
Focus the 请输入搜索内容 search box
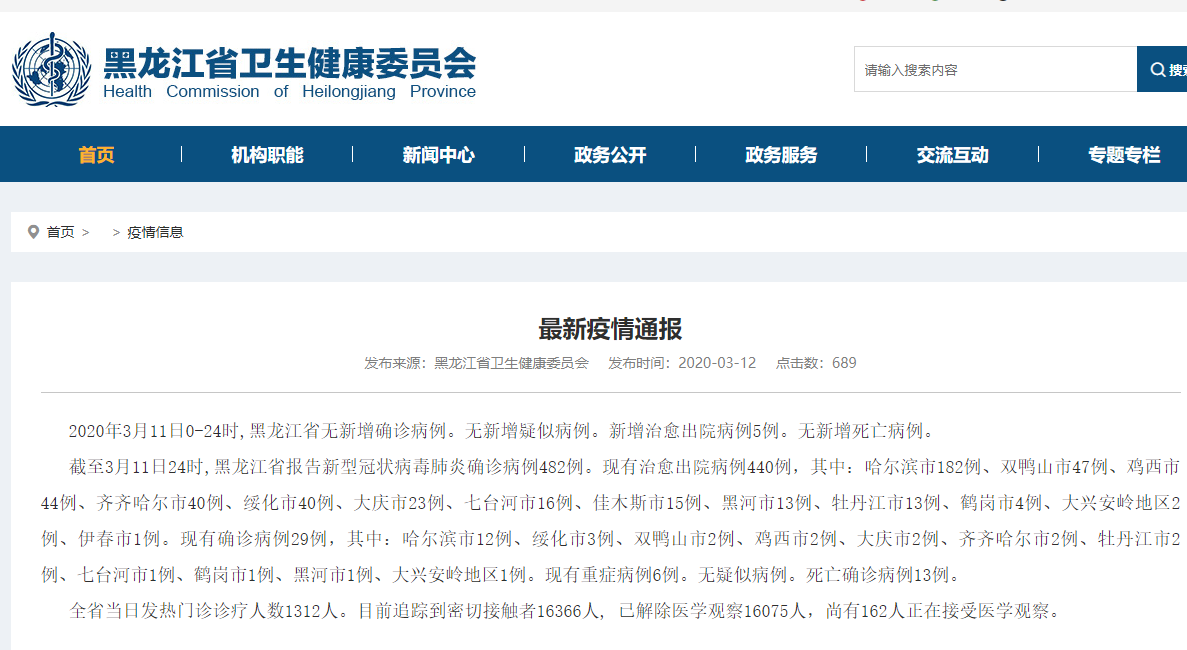coord(994,70)
